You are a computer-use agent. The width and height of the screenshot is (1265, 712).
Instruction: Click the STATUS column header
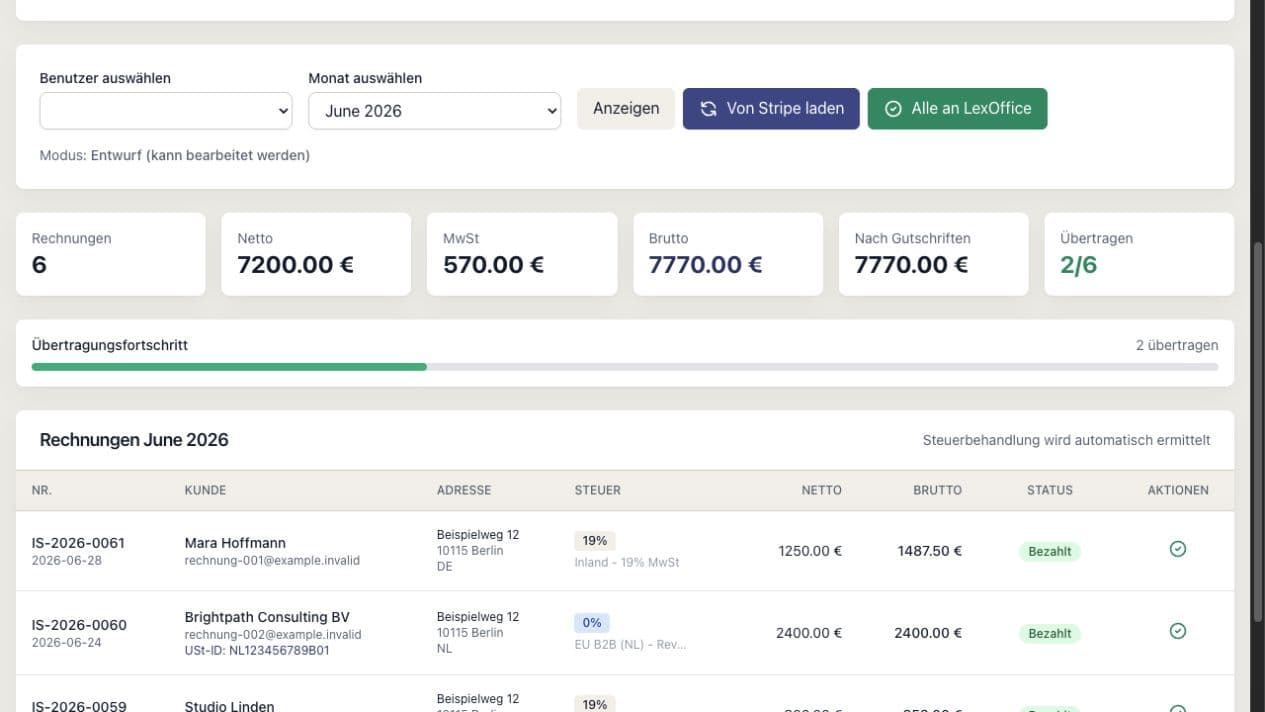(1050, 491)
